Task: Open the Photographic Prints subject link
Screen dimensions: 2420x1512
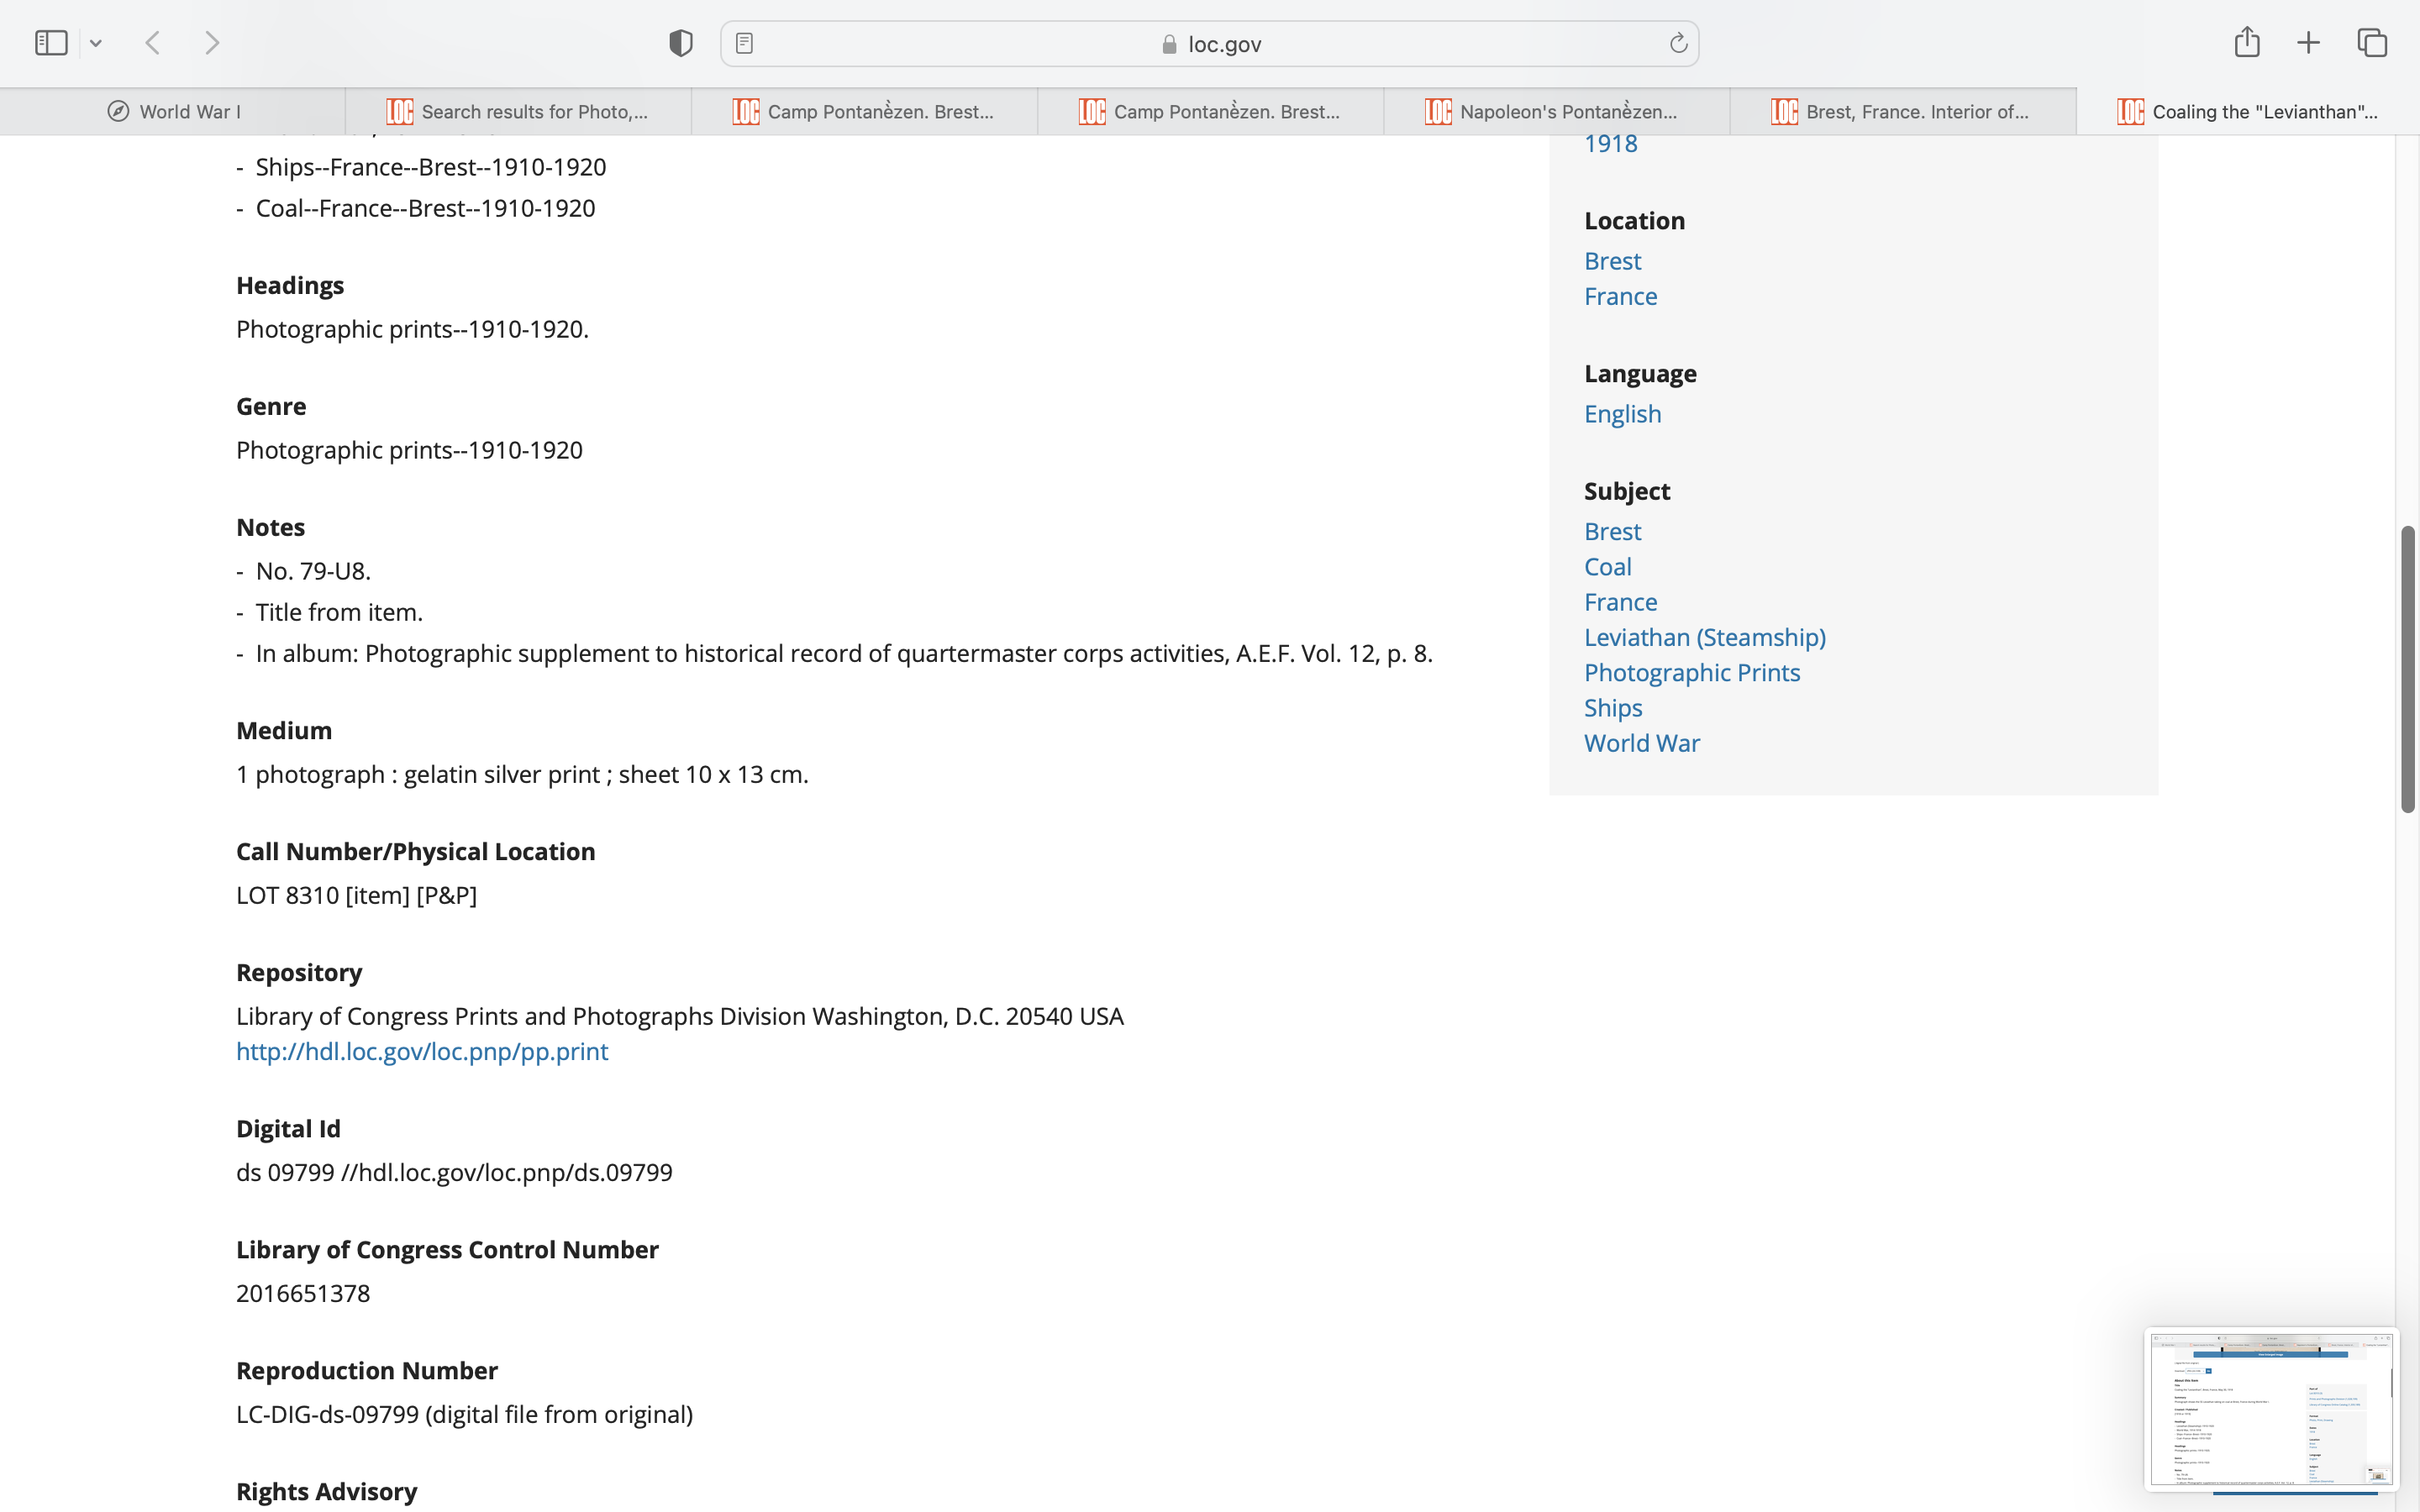Action: [1691, 672]
